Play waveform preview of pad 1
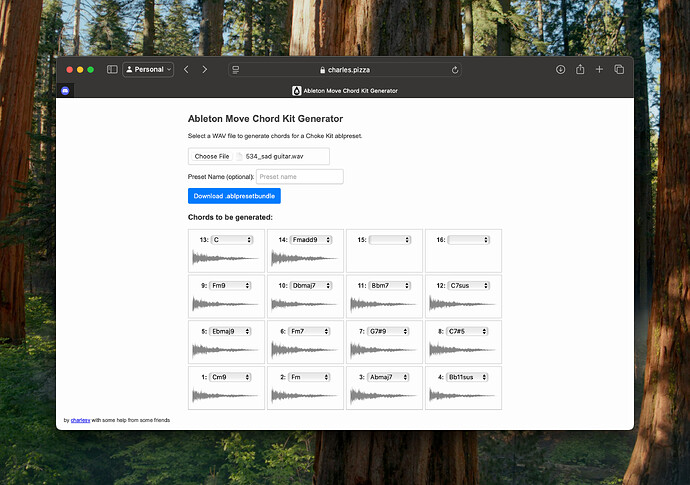 tap(226, 395)
